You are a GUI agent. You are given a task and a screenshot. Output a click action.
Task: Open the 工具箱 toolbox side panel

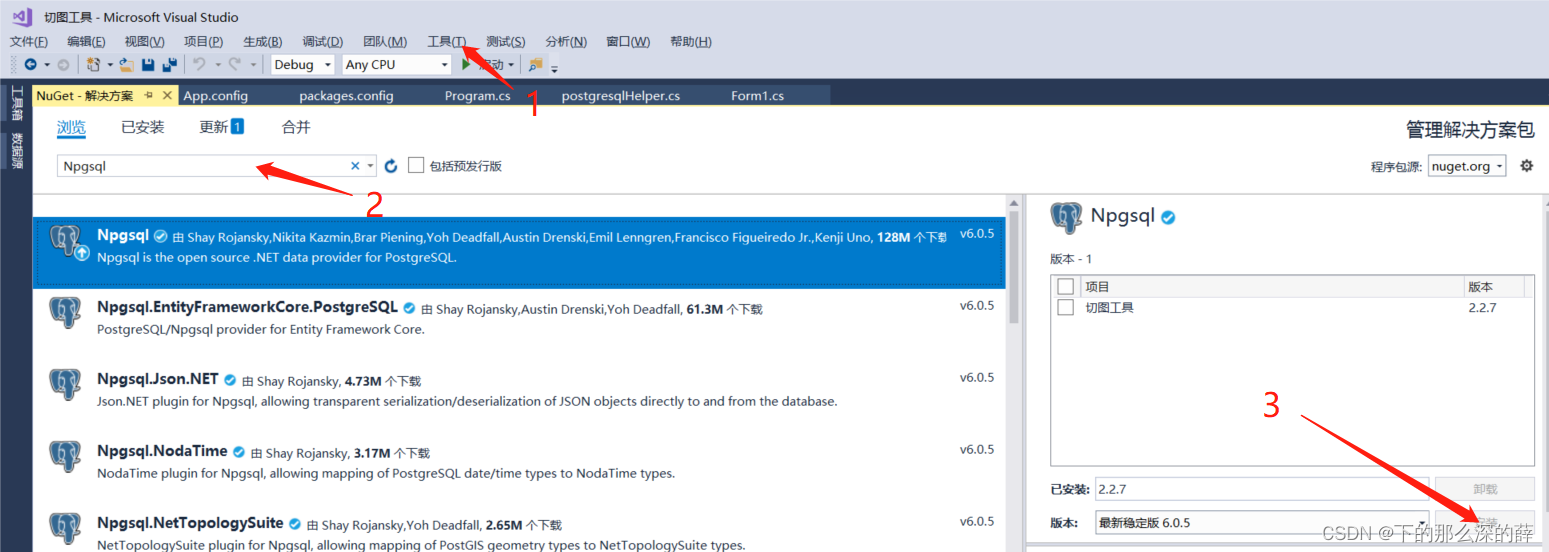[17, 103]
